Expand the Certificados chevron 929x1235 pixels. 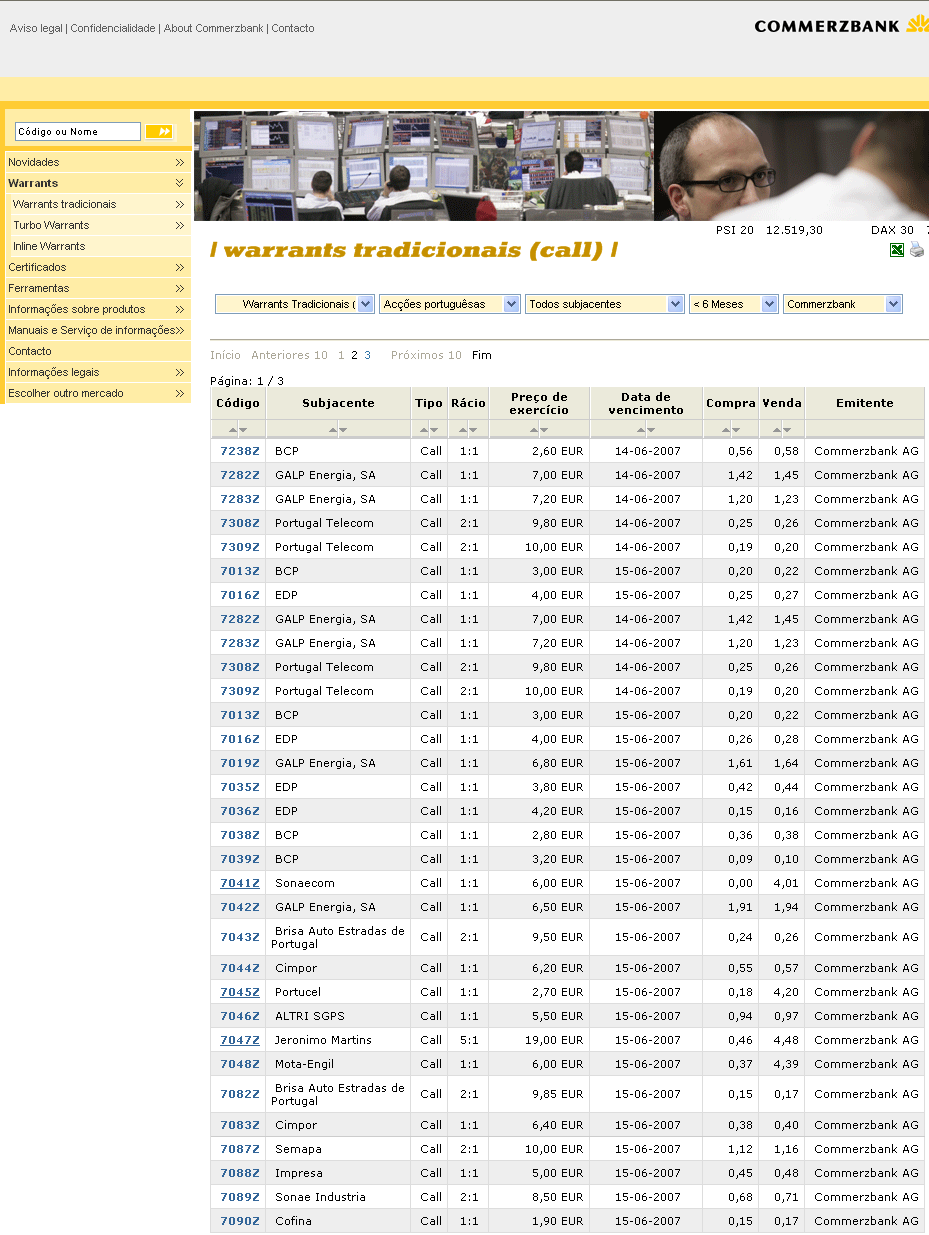pos(180,267)
